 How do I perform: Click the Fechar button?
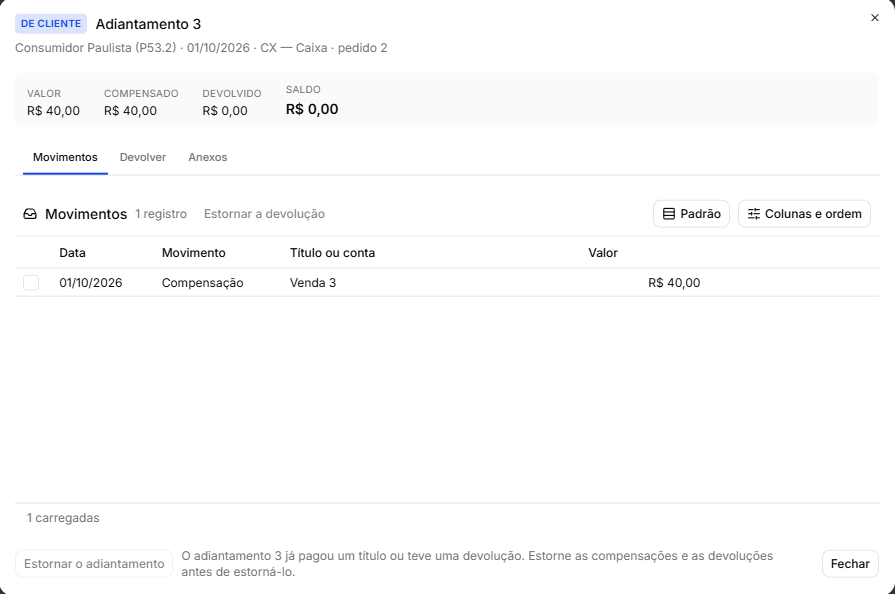click(850, 564)
